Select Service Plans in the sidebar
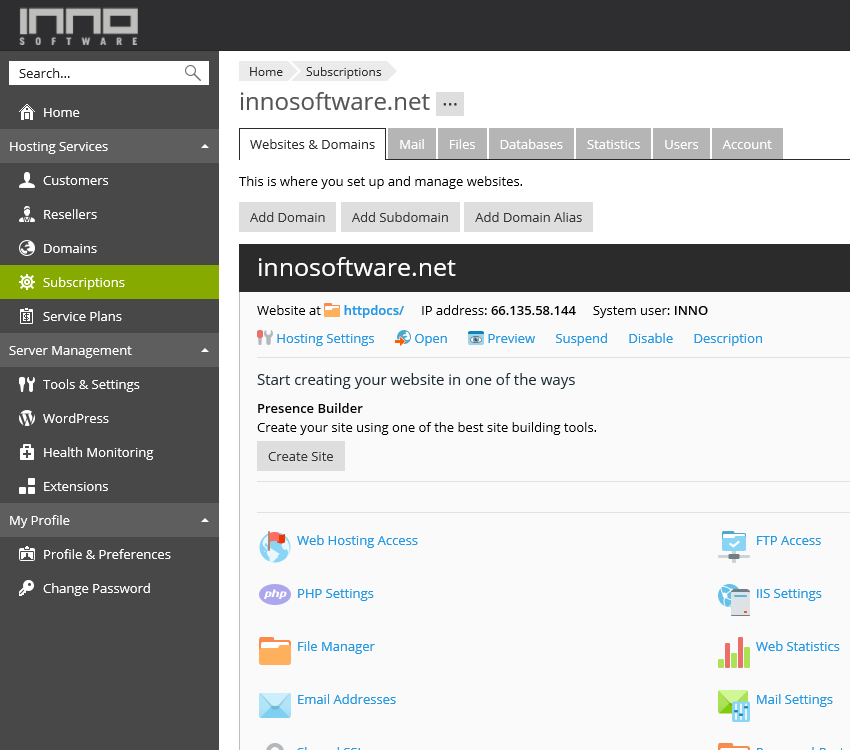This screenshot has height=750, width=850. click(x=110, y=316)
